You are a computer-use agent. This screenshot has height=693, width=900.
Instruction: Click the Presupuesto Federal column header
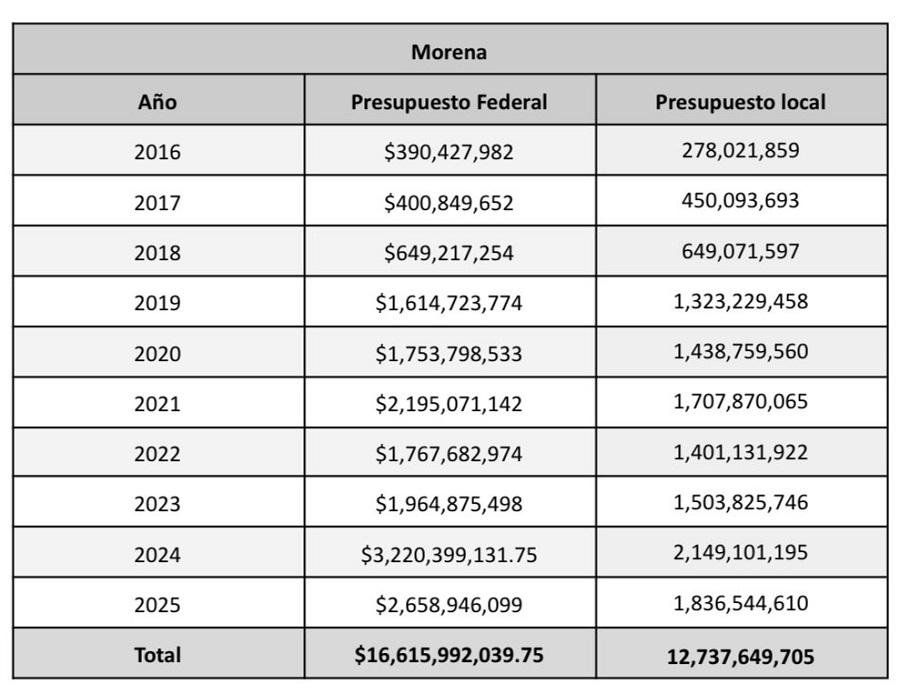coord(449,102)
